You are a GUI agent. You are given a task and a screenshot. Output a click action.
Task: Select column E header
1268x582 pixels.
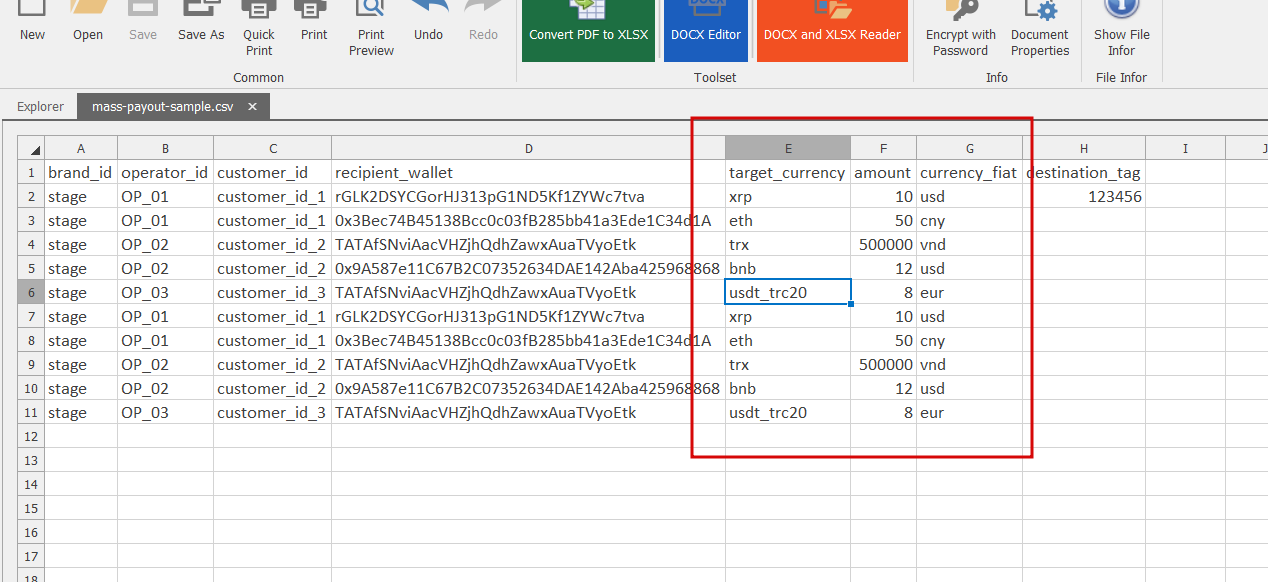point(788,148)
